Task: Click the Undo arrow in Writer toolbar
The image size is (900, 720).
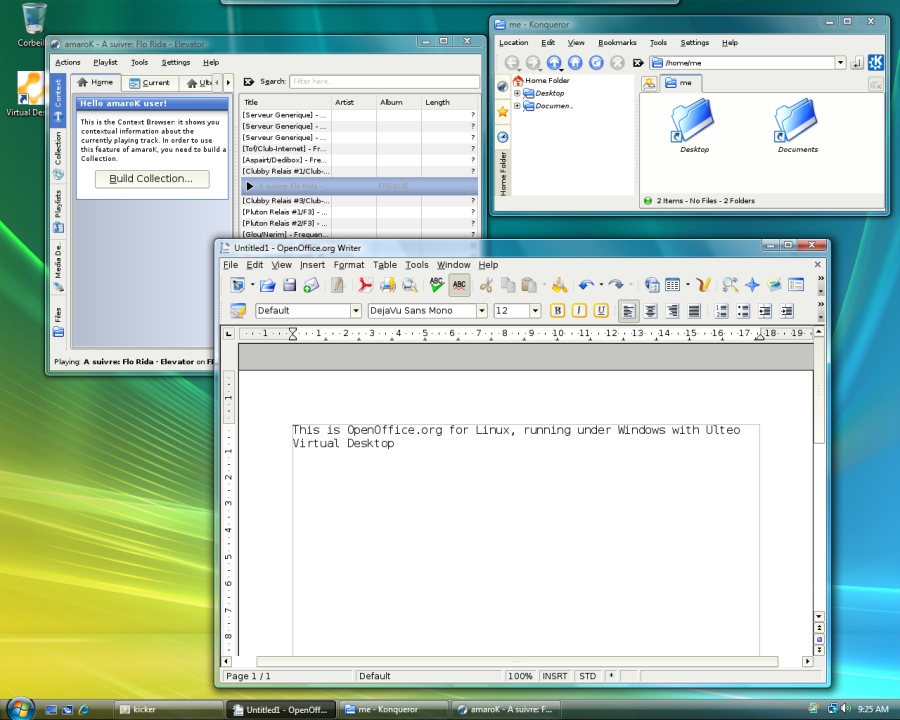Action: [x=586, y=286]
